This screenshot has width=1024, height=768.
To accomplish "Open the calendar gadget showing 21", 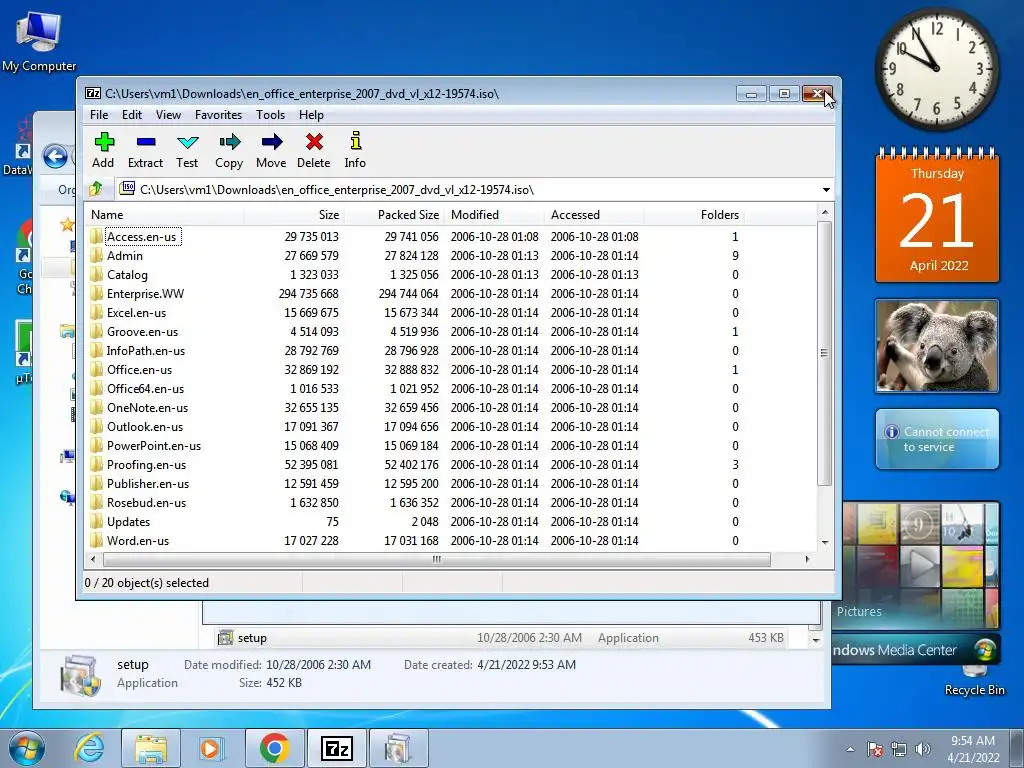I will coord(937,216).
